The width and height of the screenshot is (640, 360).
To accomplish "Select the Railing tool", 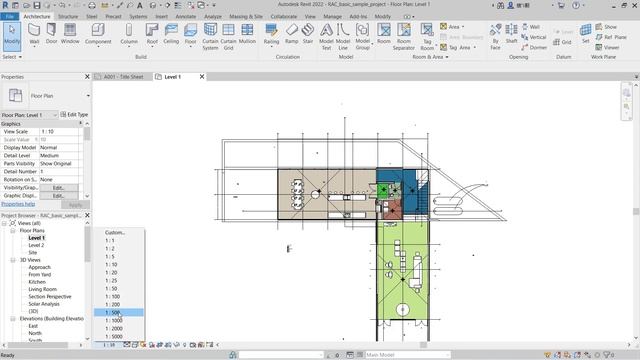I will [271, 34].
